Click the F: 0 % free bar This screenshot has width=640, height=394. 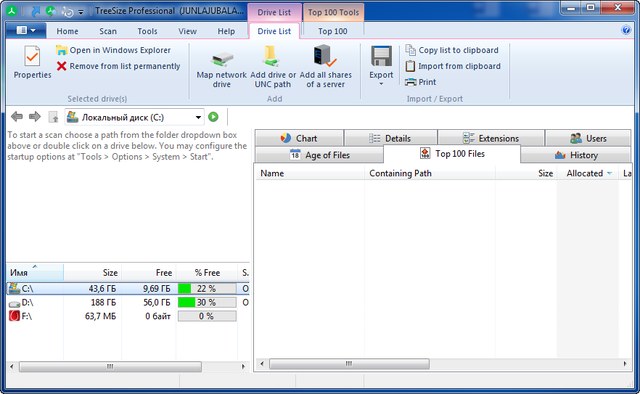(207, 316)
